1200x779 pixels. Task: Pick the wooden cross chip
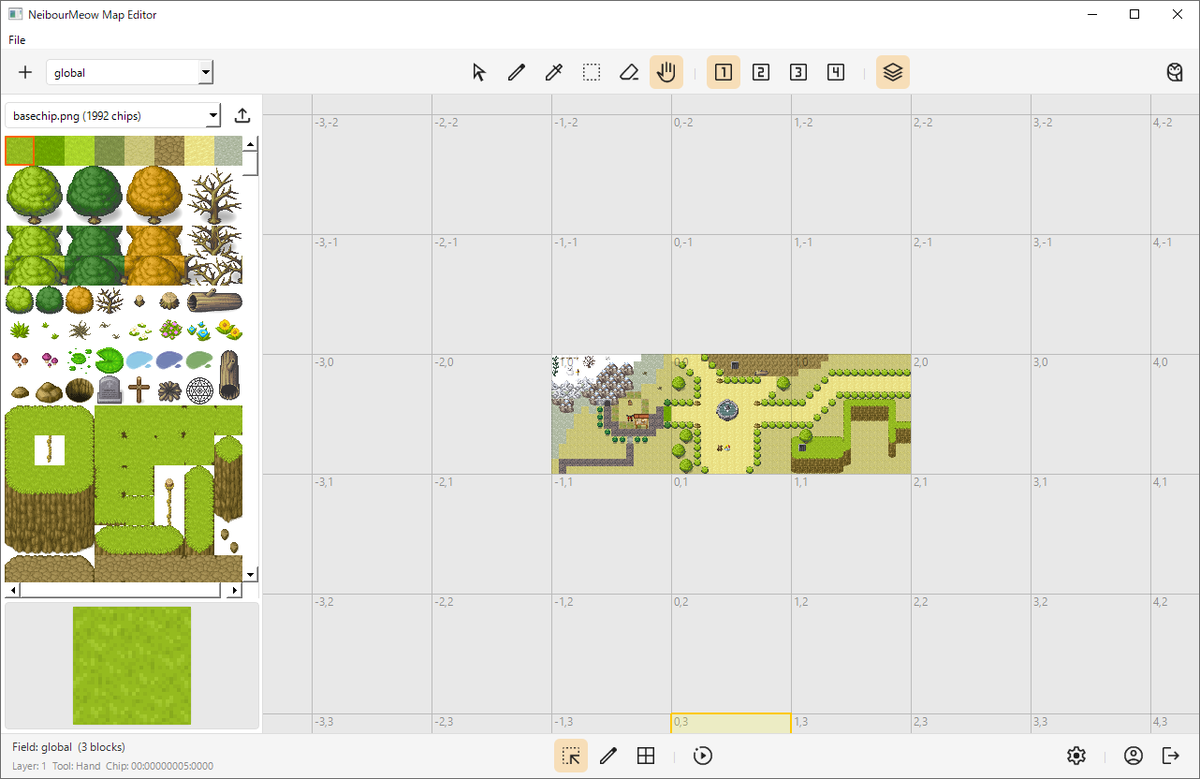[140, 390]
